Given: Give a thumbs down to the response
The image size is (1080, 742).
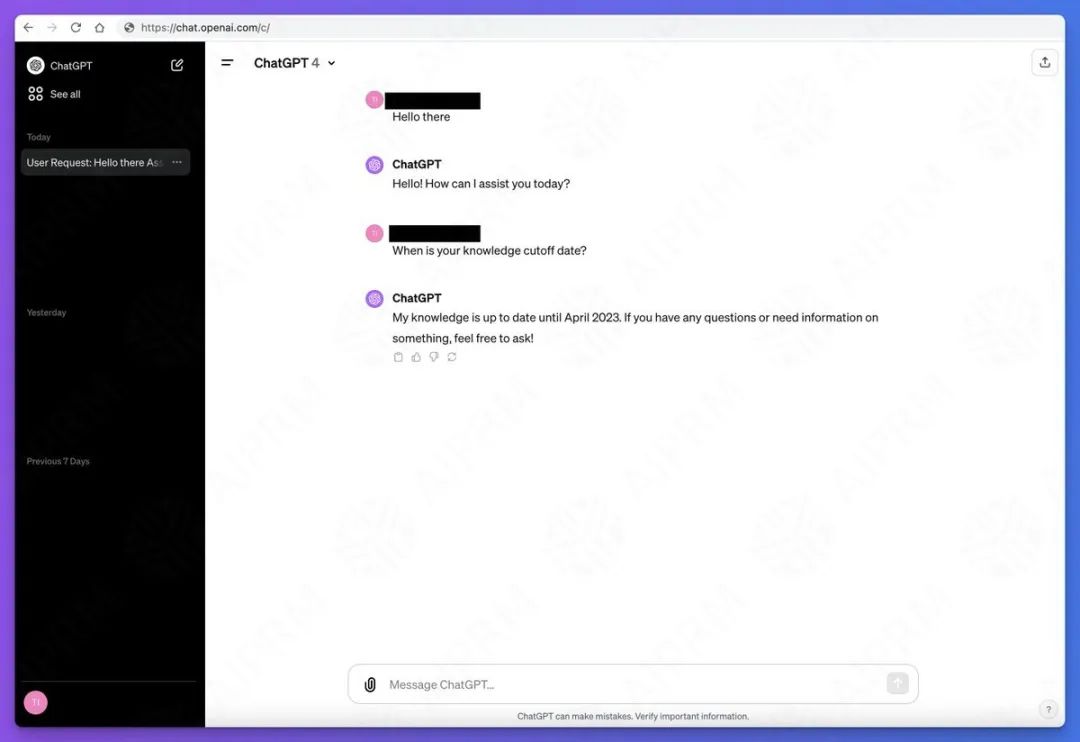Looking at the screenshot, I should click(434, 357).
